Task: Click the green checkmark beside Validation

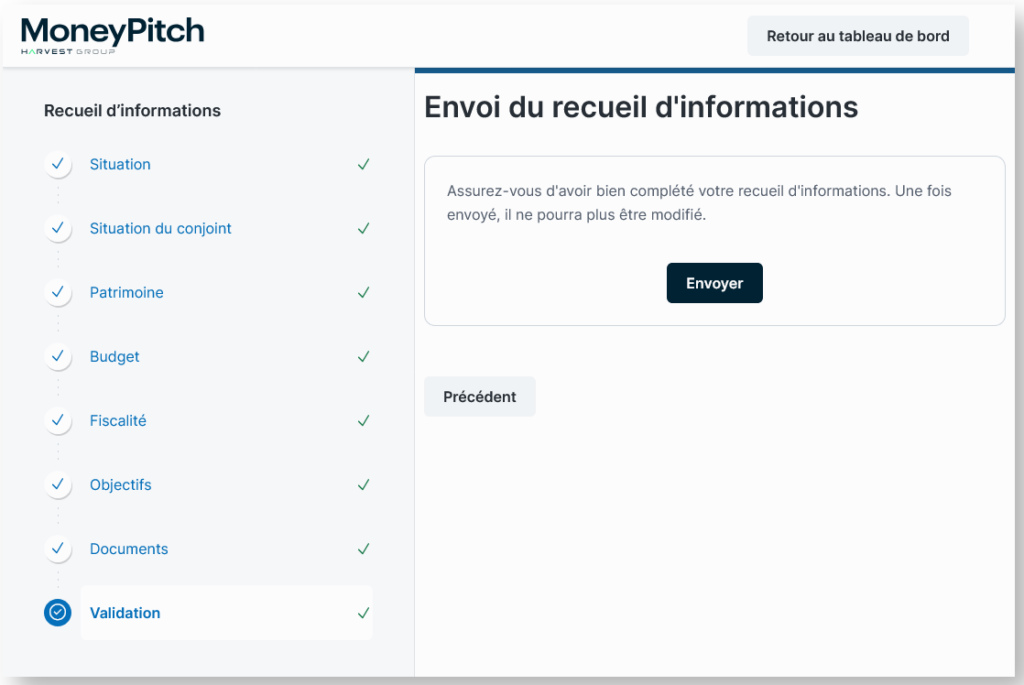Action: tap(364, 613)
